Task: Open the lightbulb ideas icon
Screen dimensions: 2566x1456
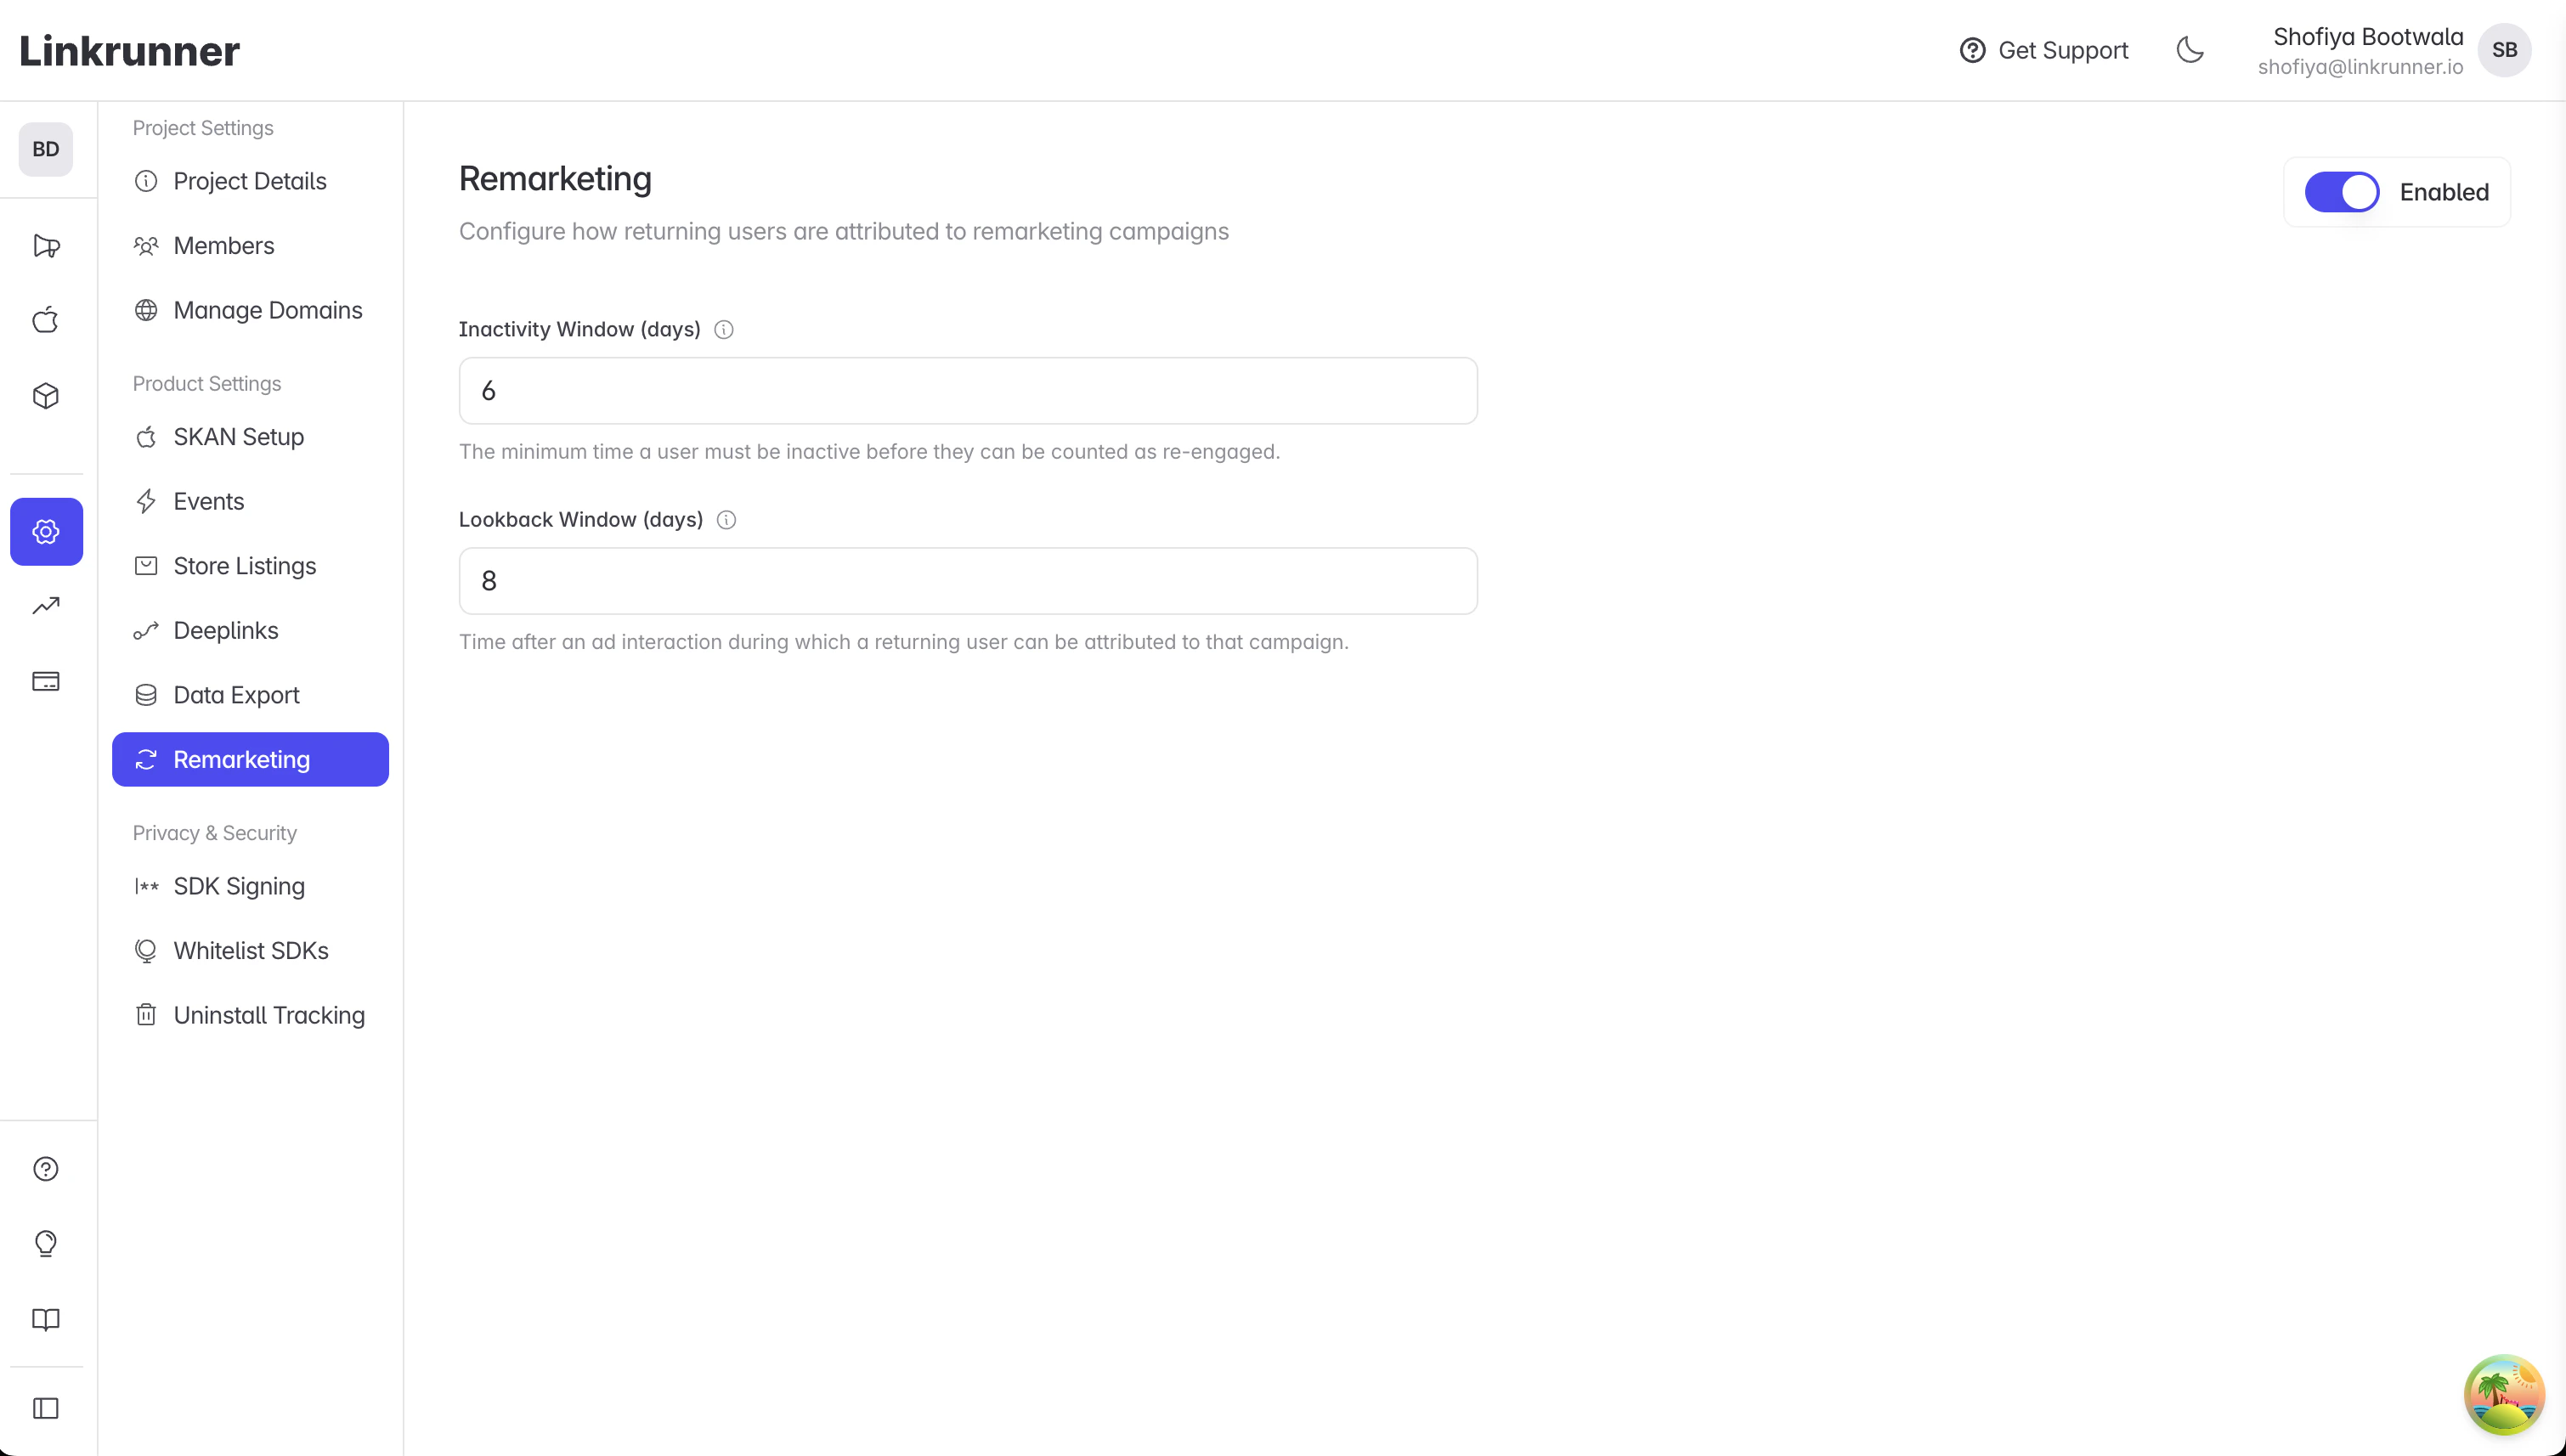Action: click(46, 1243)
